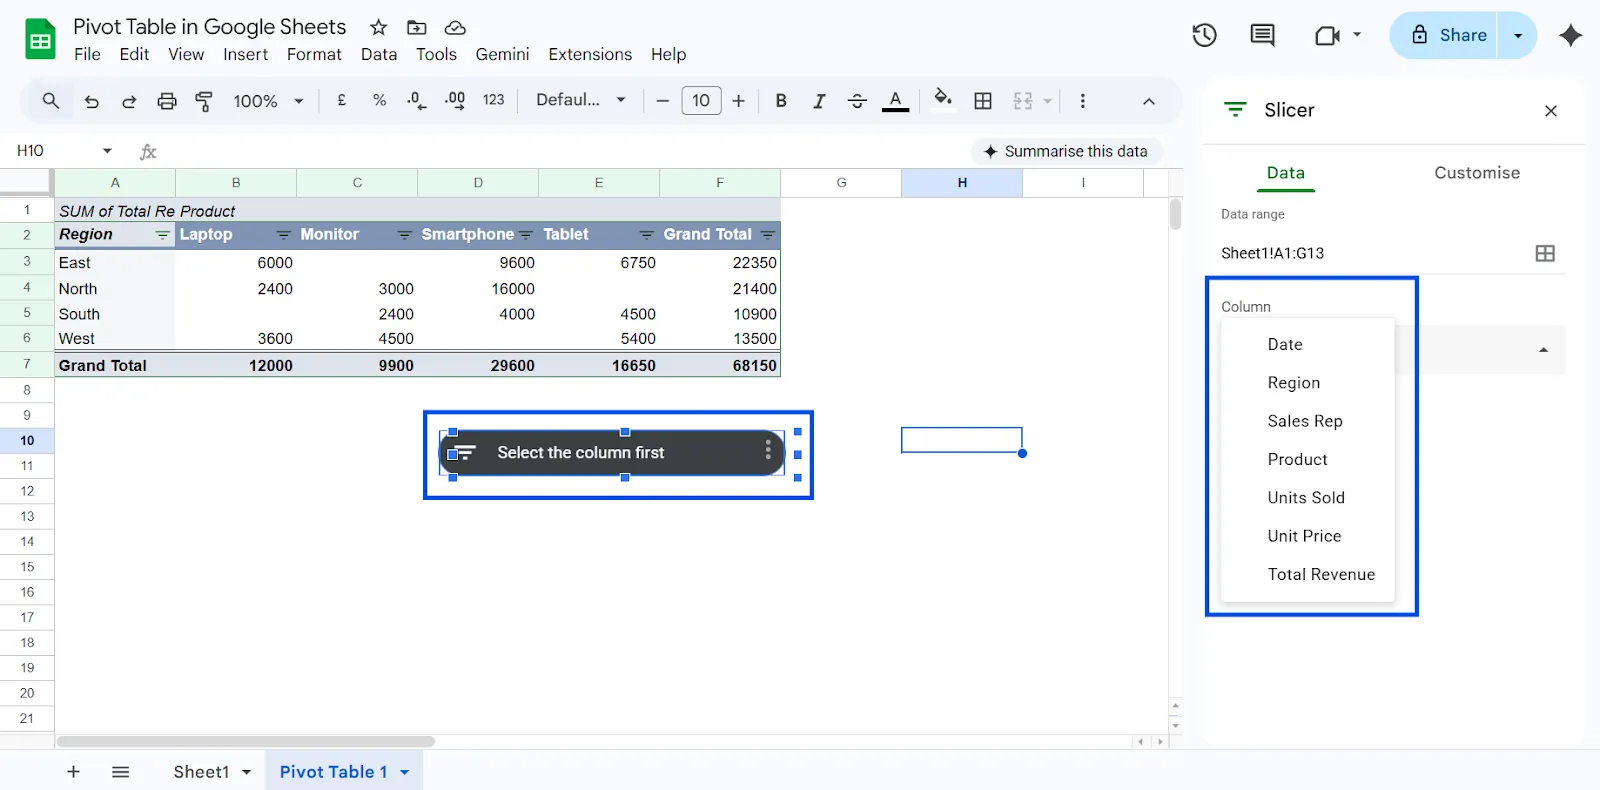Choose Total Revenue from column list
The height and width of the screenshot is (790, 1600).
point(1320,574)
